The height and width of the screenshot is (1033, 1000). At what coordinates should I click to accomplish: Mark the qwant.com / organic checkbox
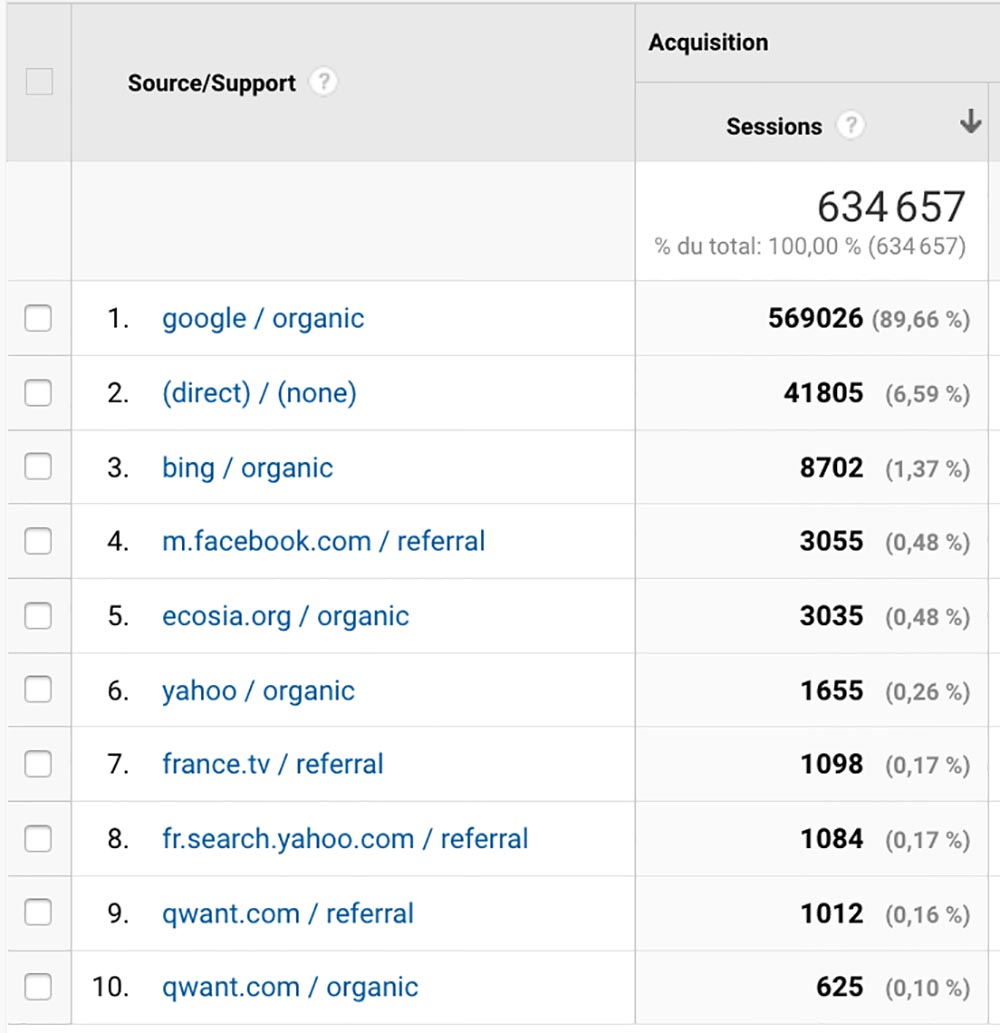38,987
